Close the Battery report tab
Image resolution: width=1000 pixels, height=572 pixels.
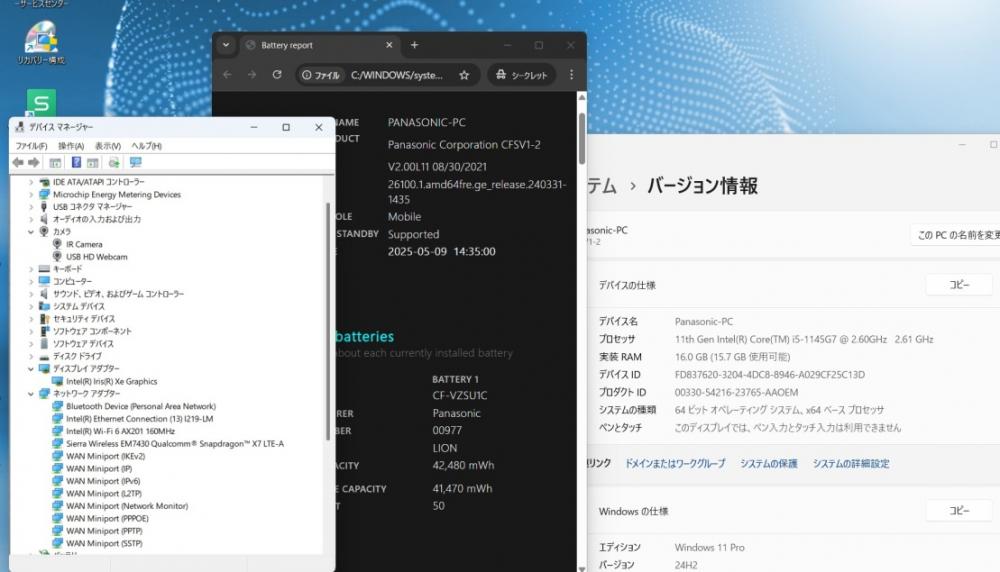(389, 45)
